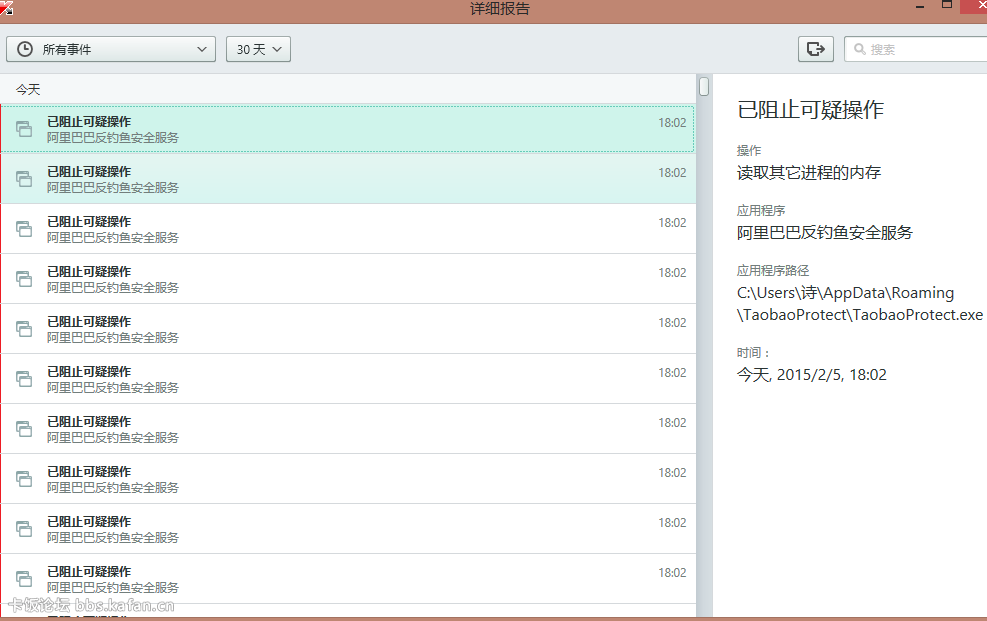Select the third 已阻止可疑操作 event row
The height and width of the screenshot is (621, 987).
(x=347, y=229)
